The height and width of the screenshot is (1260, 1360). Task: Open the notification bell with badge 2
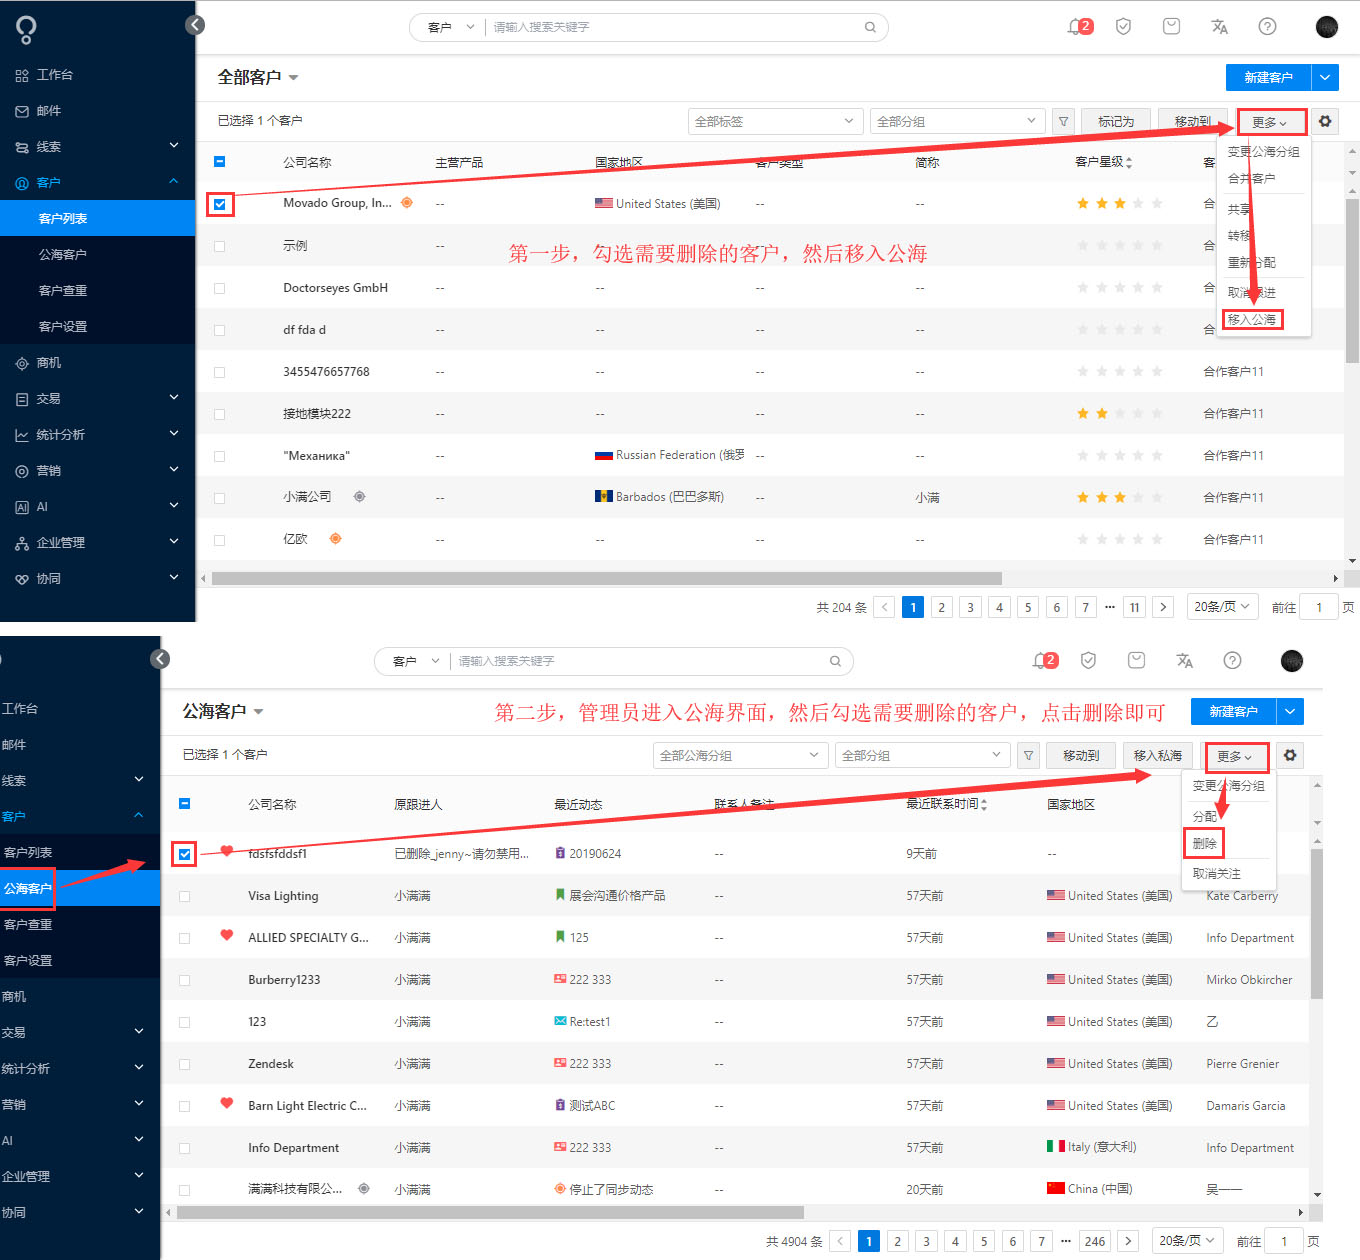click(x=1075, y=27)
